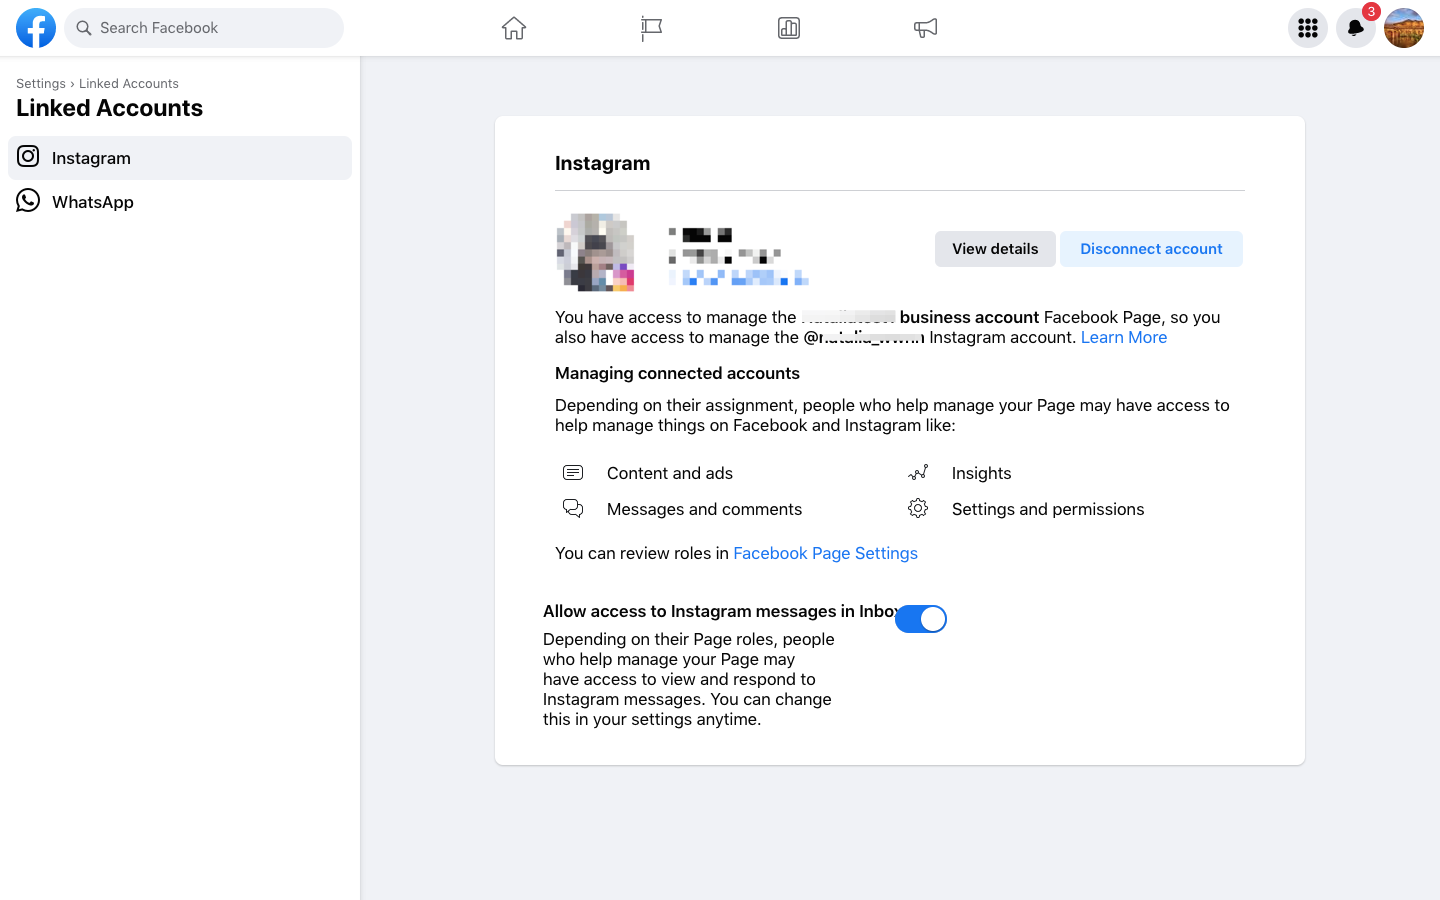Go to the Home icon tab
The image size is (1440, 900).
(514, 28)
